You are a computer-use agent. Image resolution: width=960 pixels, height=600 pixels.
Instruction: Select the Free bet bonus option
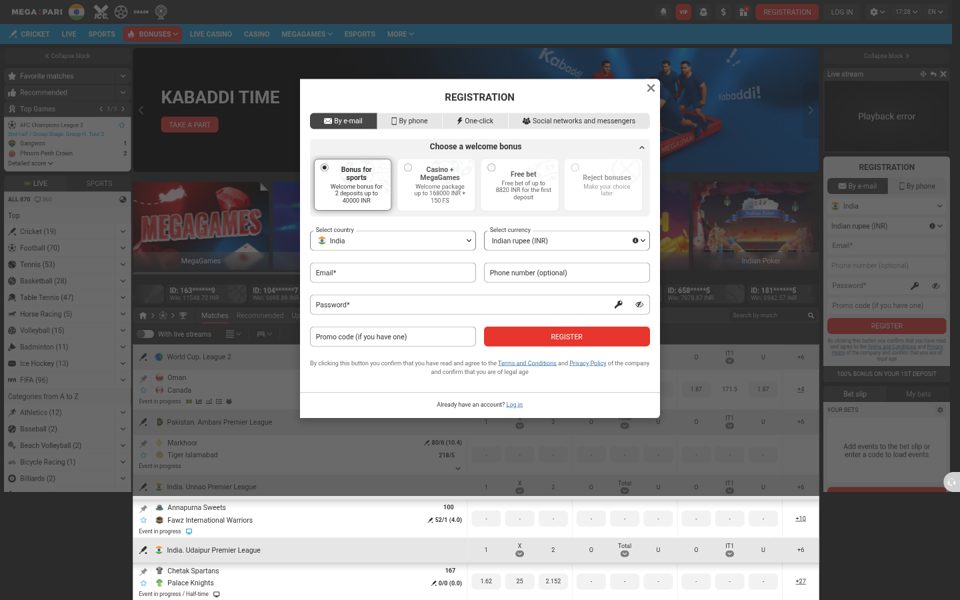coord(519,185)
